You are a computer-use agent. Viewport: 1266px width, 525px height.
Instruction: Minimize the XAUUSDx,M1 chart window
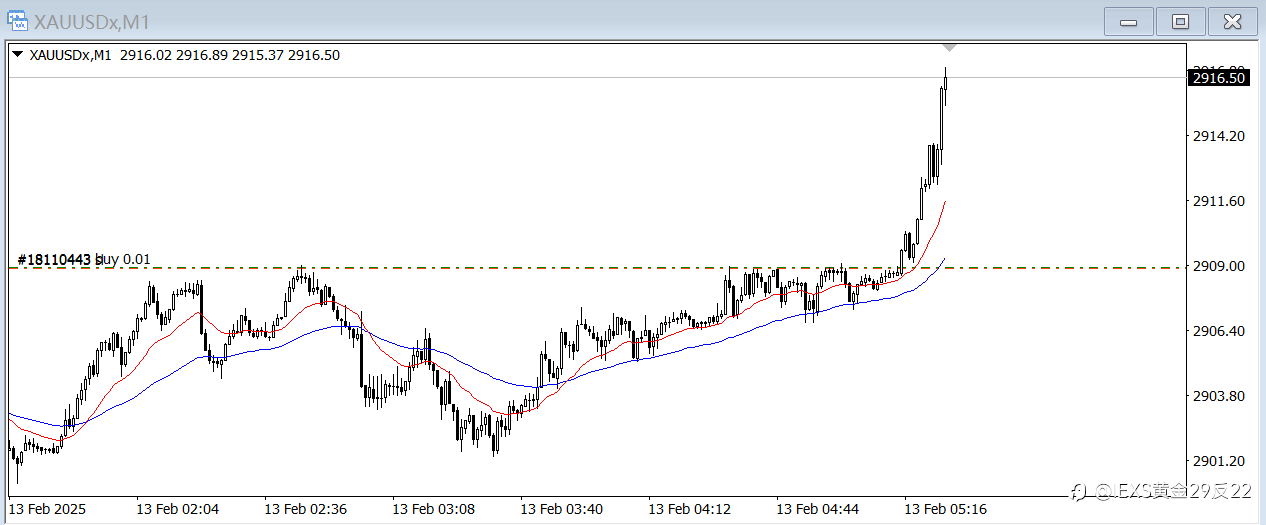point(1129,21)
